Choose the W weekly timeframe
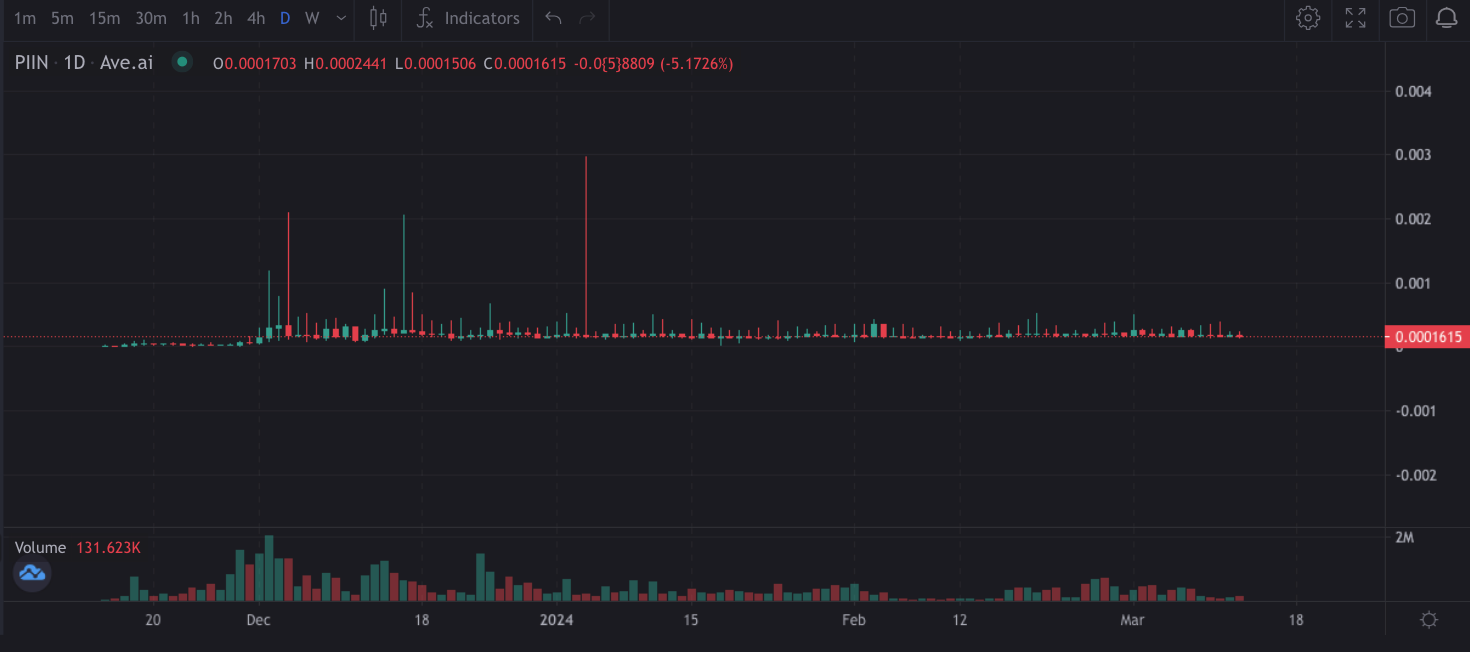Screen dimensions: 1470x652 pos(312,18)
